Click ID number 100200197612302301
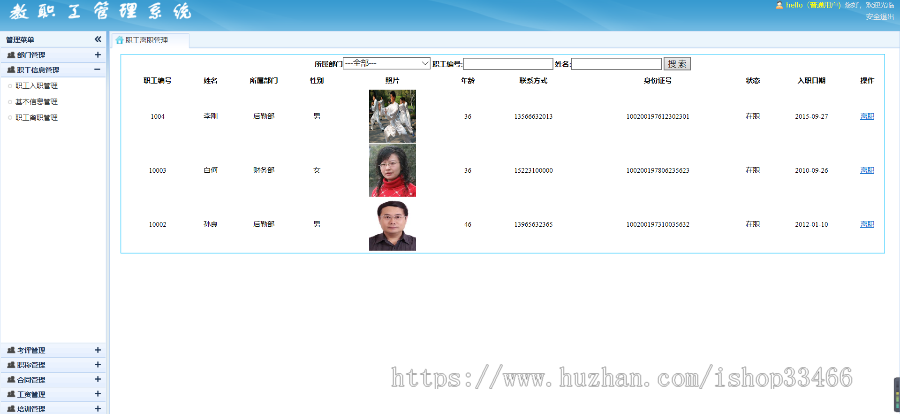This screenshot has width=900, height=414. [657, 117]
